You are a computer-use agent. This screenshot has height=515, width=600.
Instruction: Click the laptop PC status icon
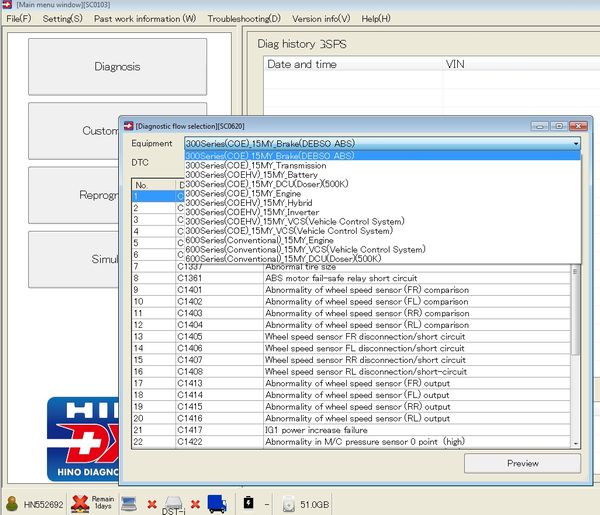coord(129,502)
